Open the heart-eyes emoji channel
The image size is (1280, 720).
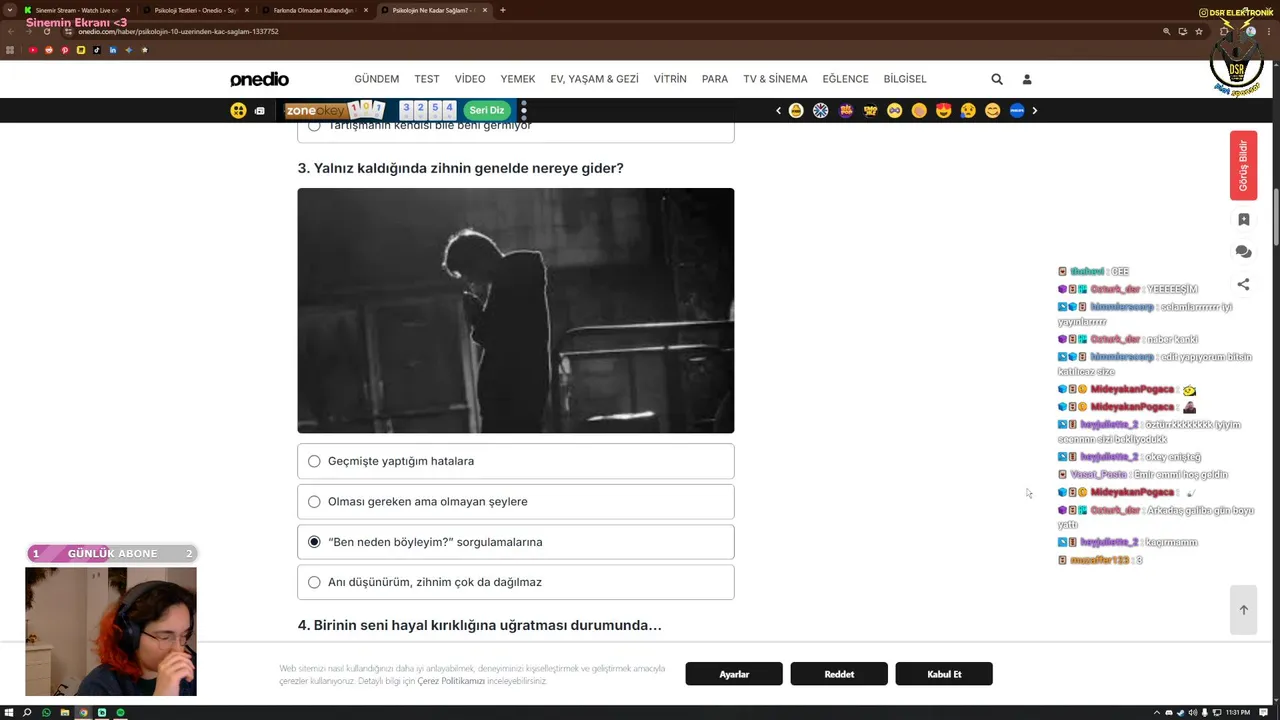pyautogui.click(x=943, y=110)
